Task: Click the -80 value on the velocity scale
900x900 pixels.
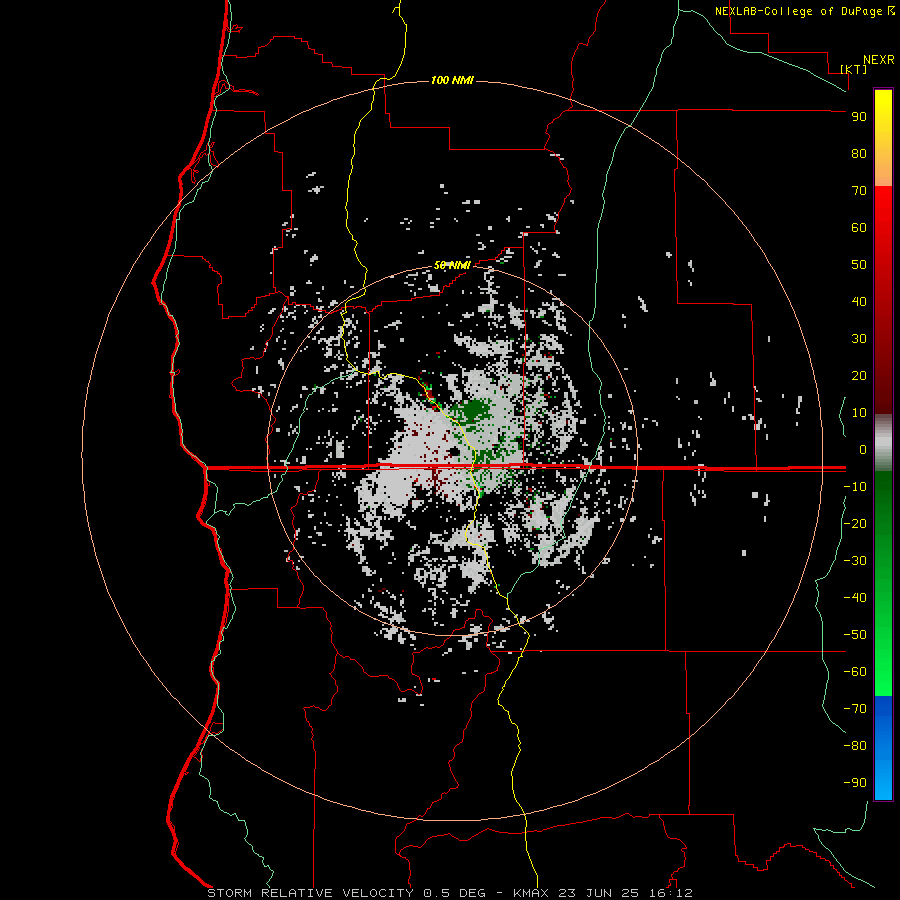Action: [855, 746]
